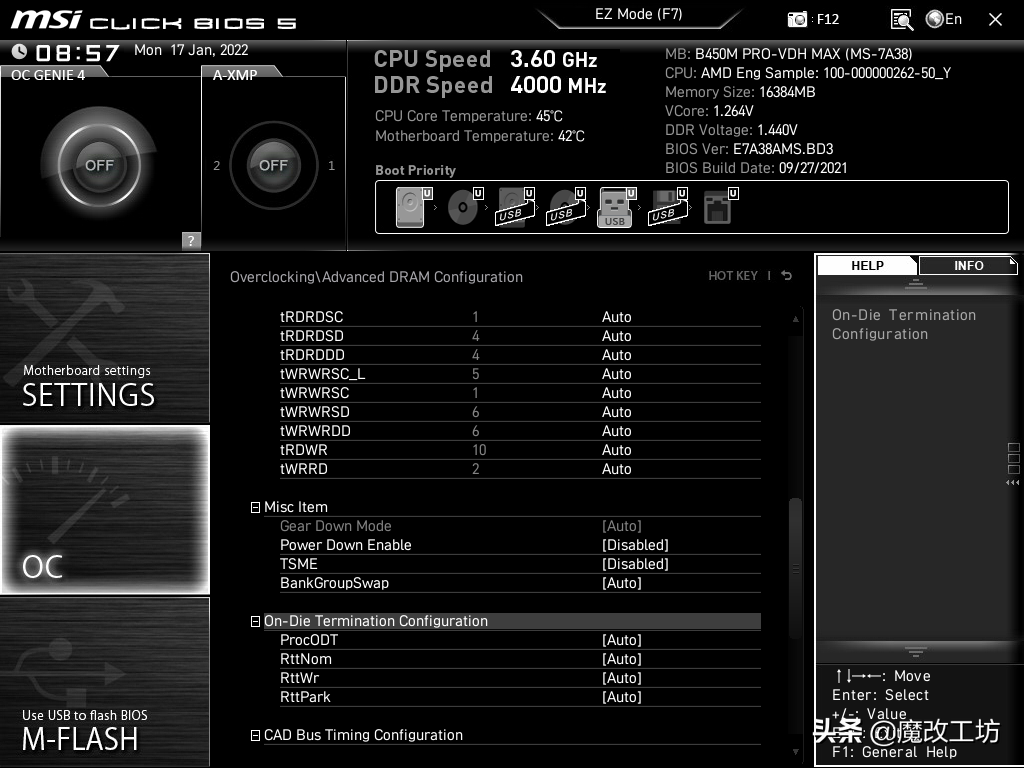This screenshot has width=1024, height=768.
Task: Select the hard disk boot device icon
Action: 410,208
